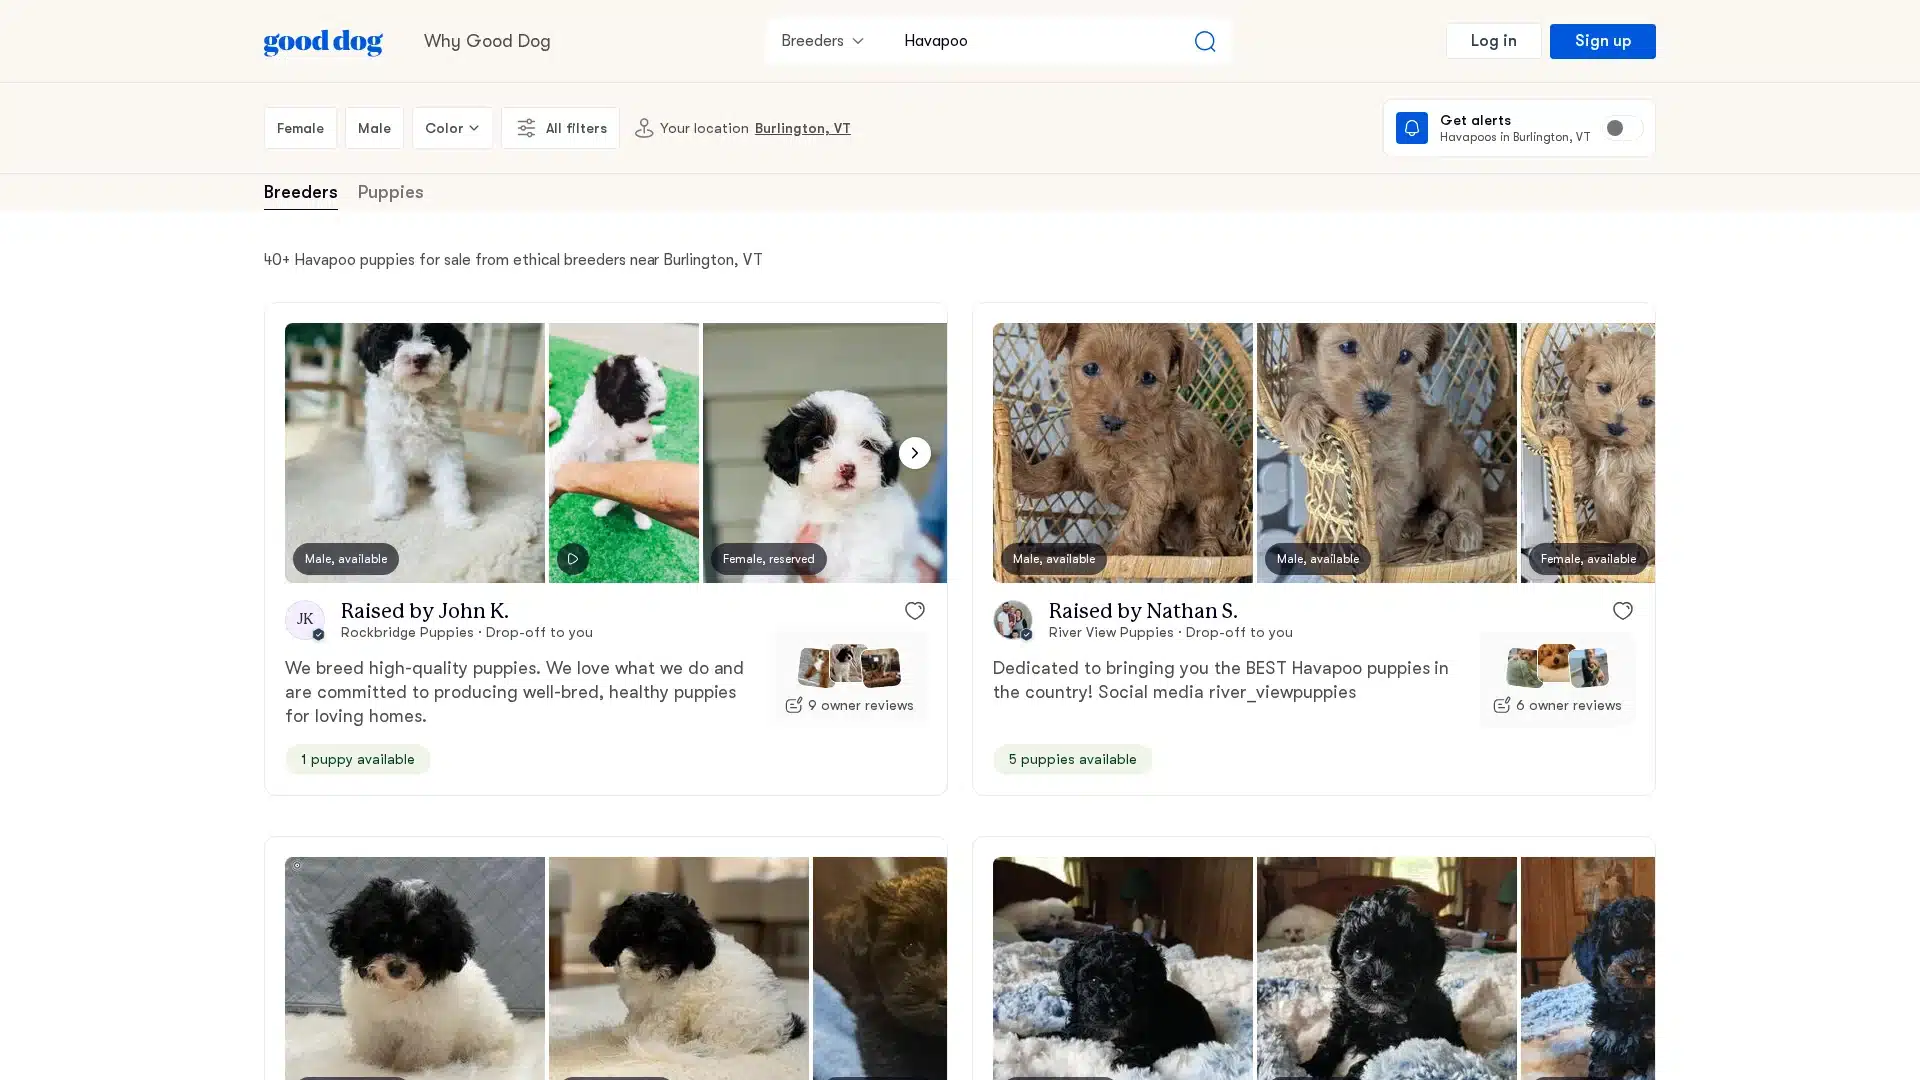This screenshot has width=1920, height=1080.
Task: Click the search magnifier icon
Action: click(x=1204, y=41)
